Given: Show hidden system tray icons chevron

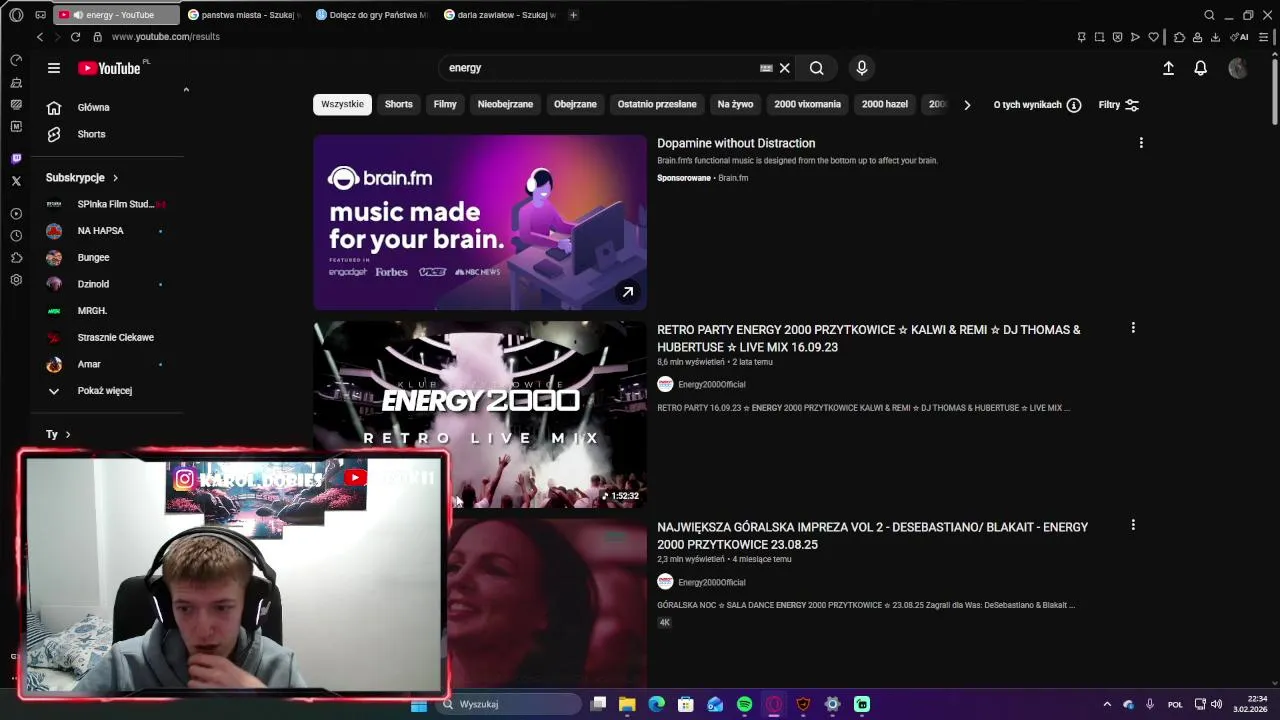Looking at the screenshot, I should [1107, 704].
